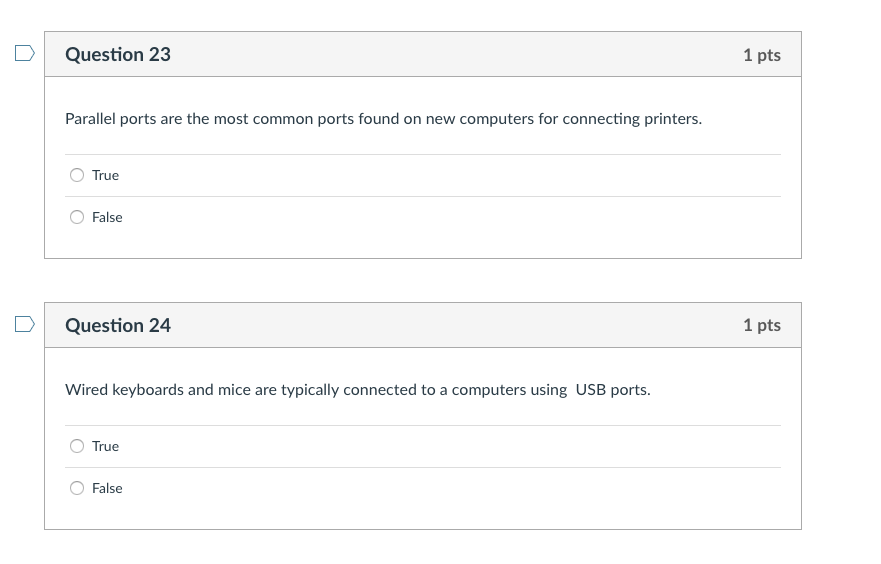Click the "True" answer label under parallel ports question
Viewport: 881px width, 564px height.
point(105,175)
